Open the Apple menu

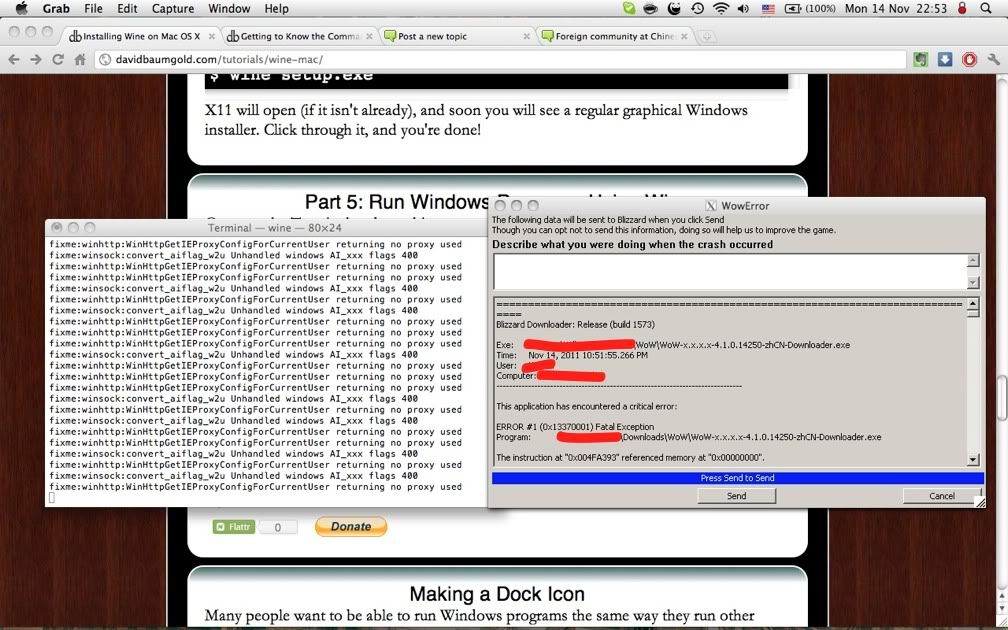pos(21,8)
